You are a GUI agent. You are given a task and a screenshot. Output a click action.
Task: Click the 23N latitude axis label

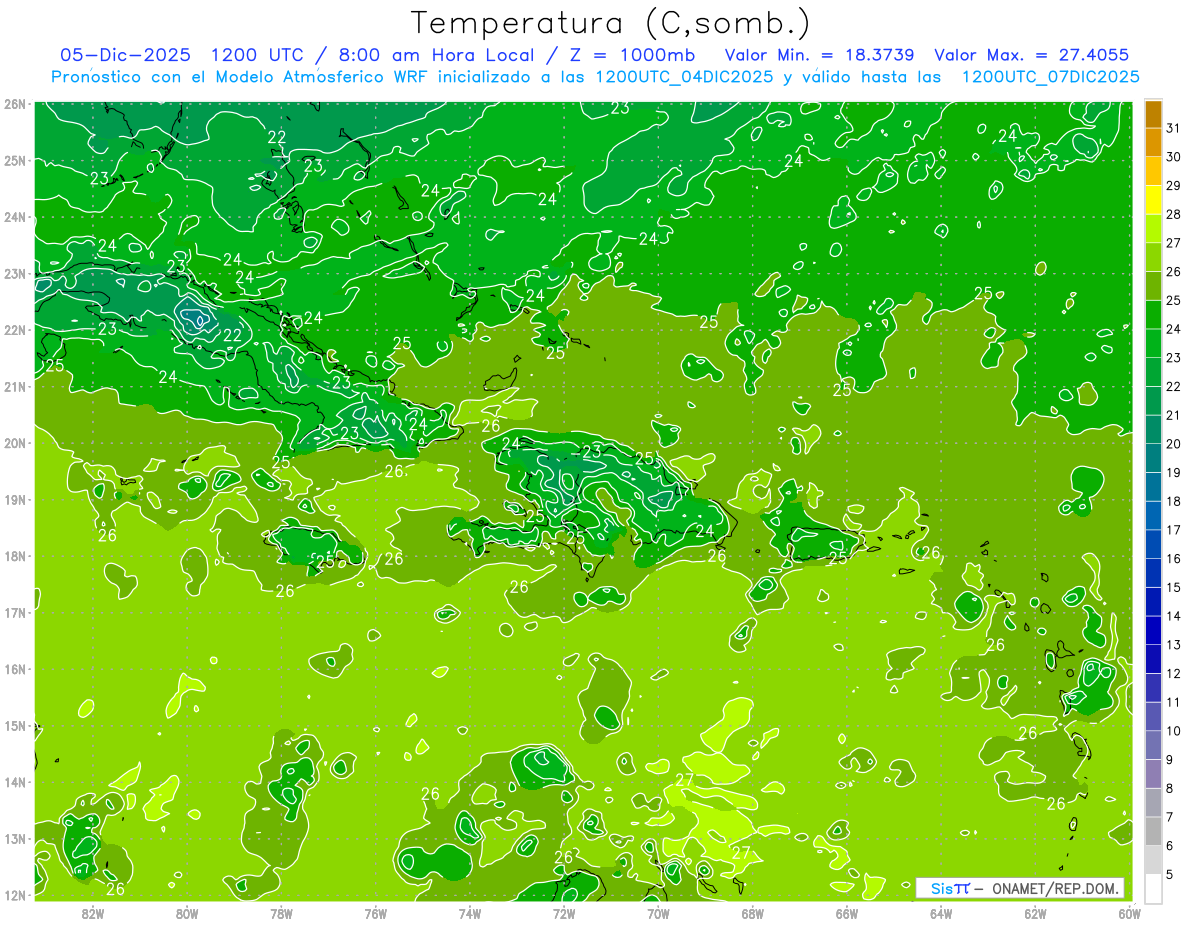coord(14,273)
